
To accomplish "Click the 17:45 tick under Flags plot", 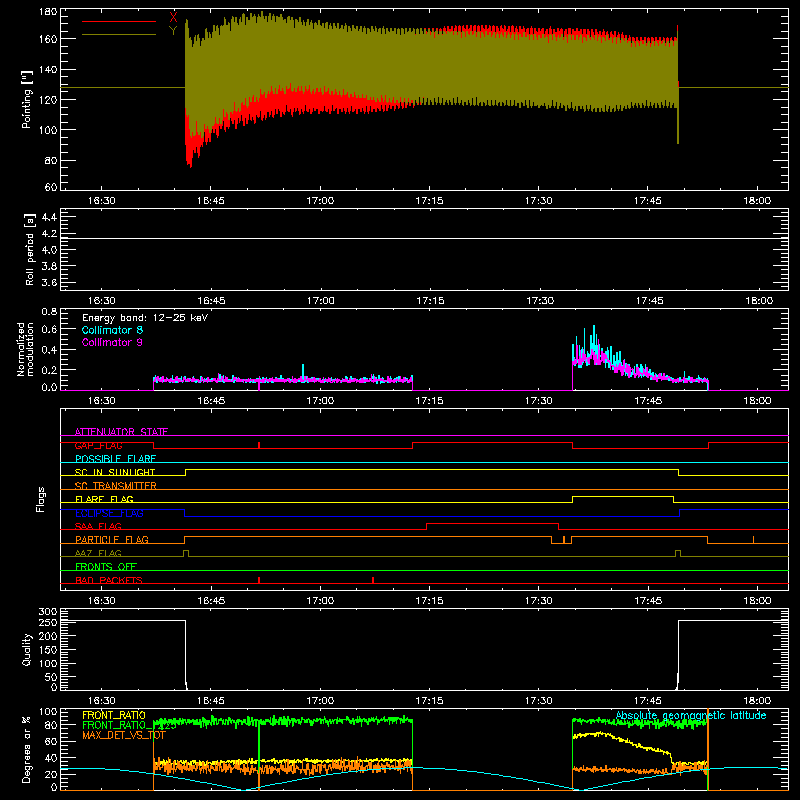I will (x=648, y=601).
